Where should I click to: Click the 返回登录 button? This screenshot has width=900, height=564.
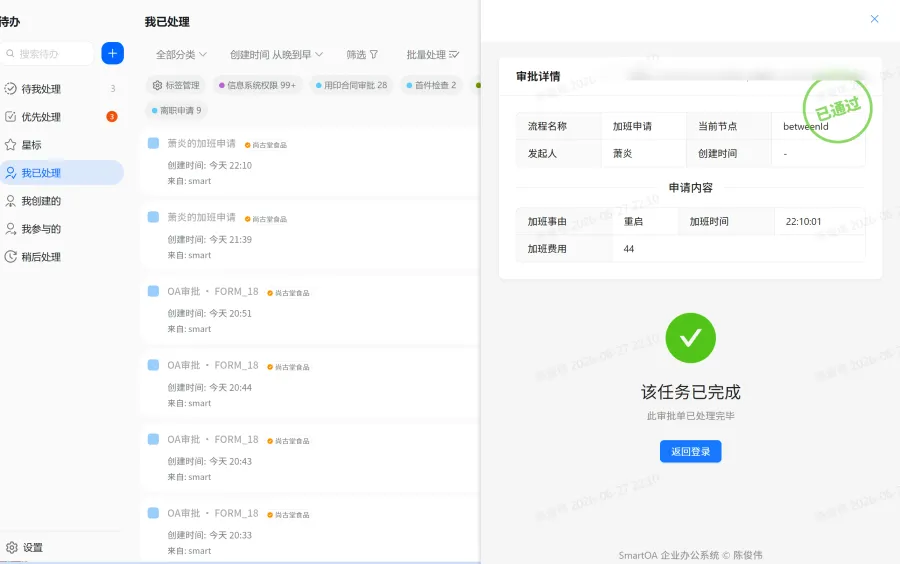(690, 452)
